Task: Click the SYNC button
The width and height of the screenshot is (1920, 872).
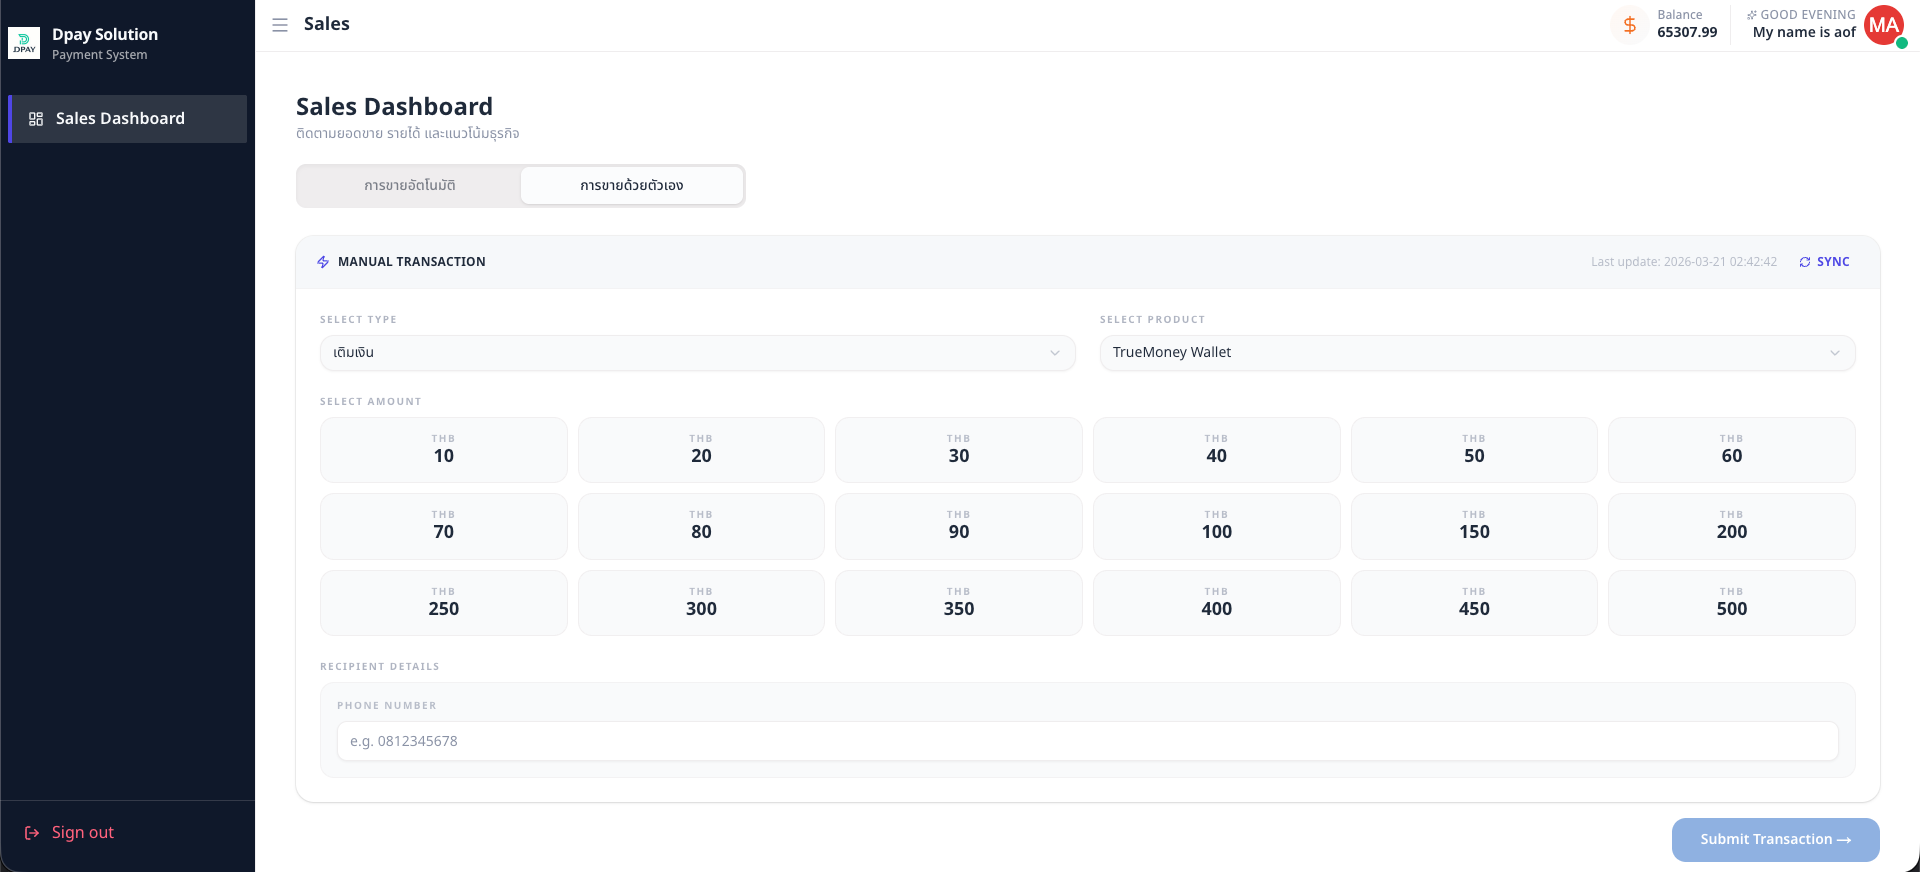Action: click(1824, 262)
